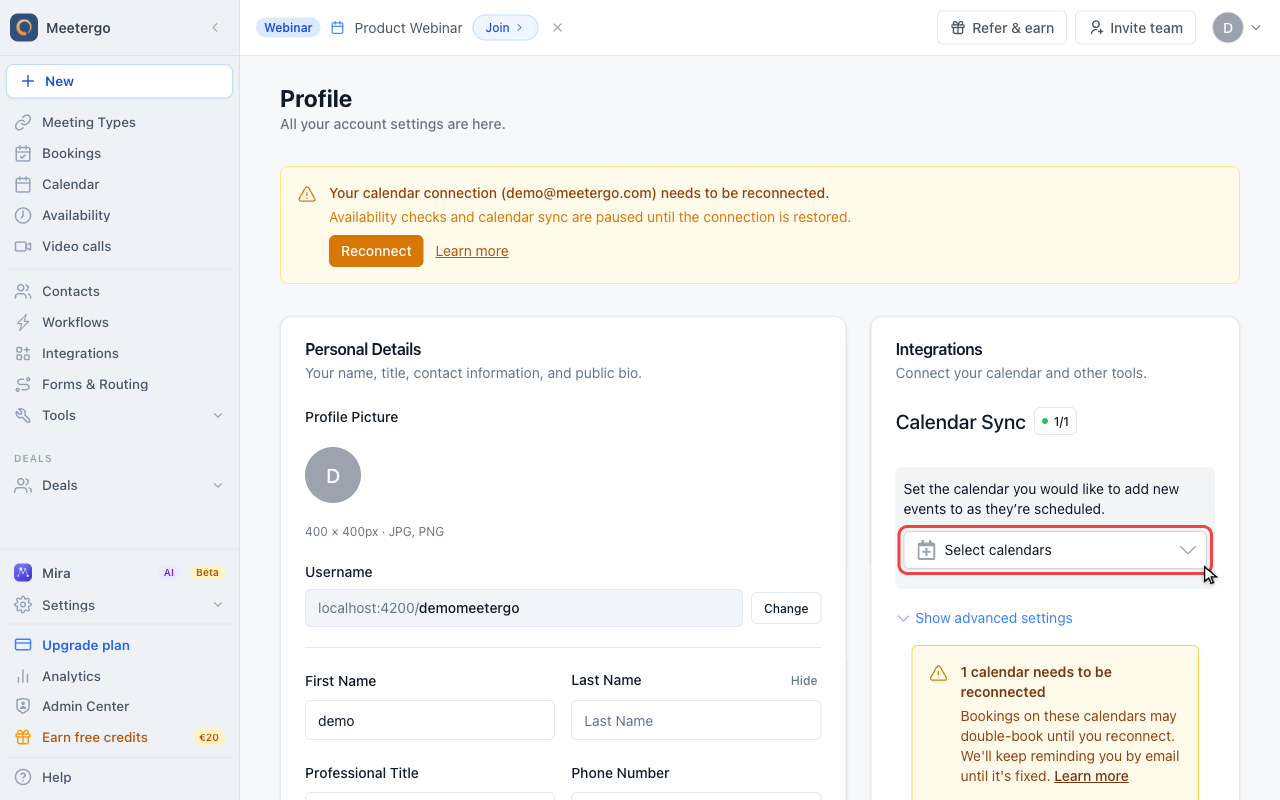The width and height of the screenshot is (1280, 800).
Task: Click the profile picture avatar placeholder
Action: click(333, 475)
